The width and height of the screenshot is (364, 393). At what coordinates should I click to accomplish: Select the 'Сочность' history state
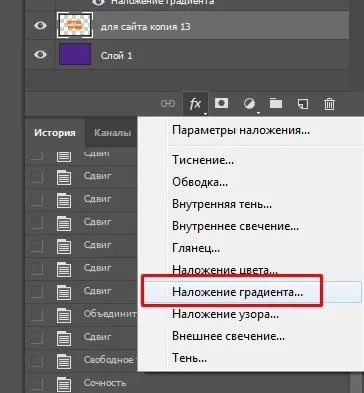pos(105,383)
